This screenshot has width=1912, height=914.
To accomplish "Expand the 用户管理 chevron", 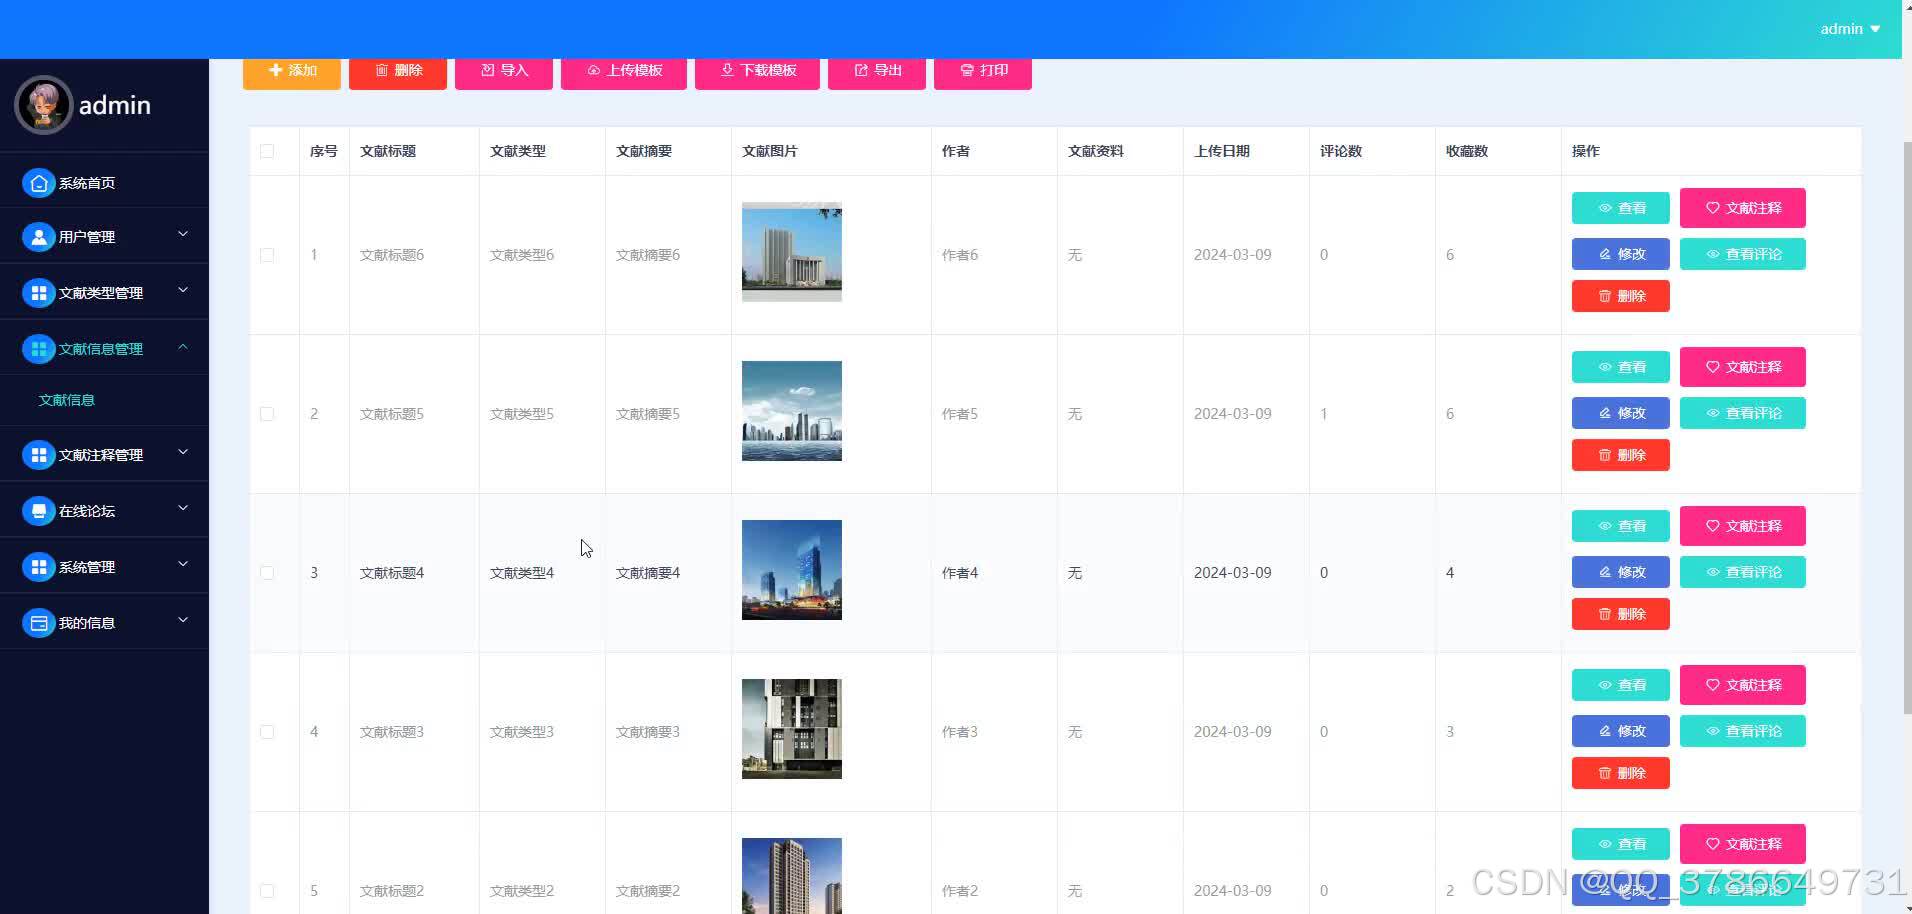I will tap(183, 234).
